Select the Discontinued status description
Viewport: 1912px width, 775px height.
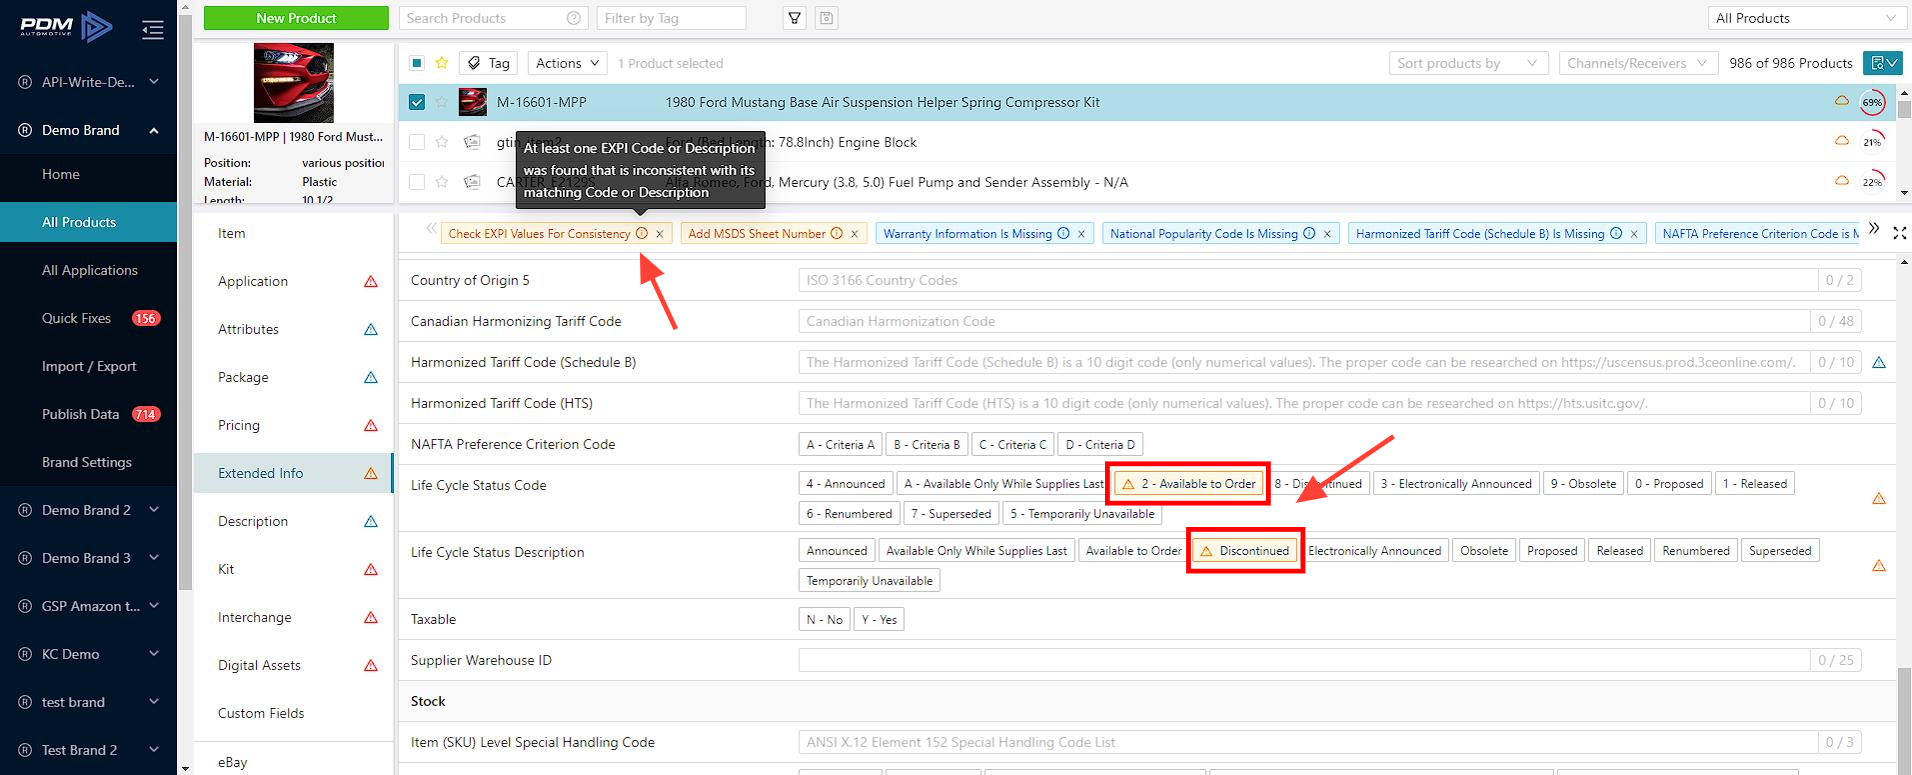pos(1245,551)
